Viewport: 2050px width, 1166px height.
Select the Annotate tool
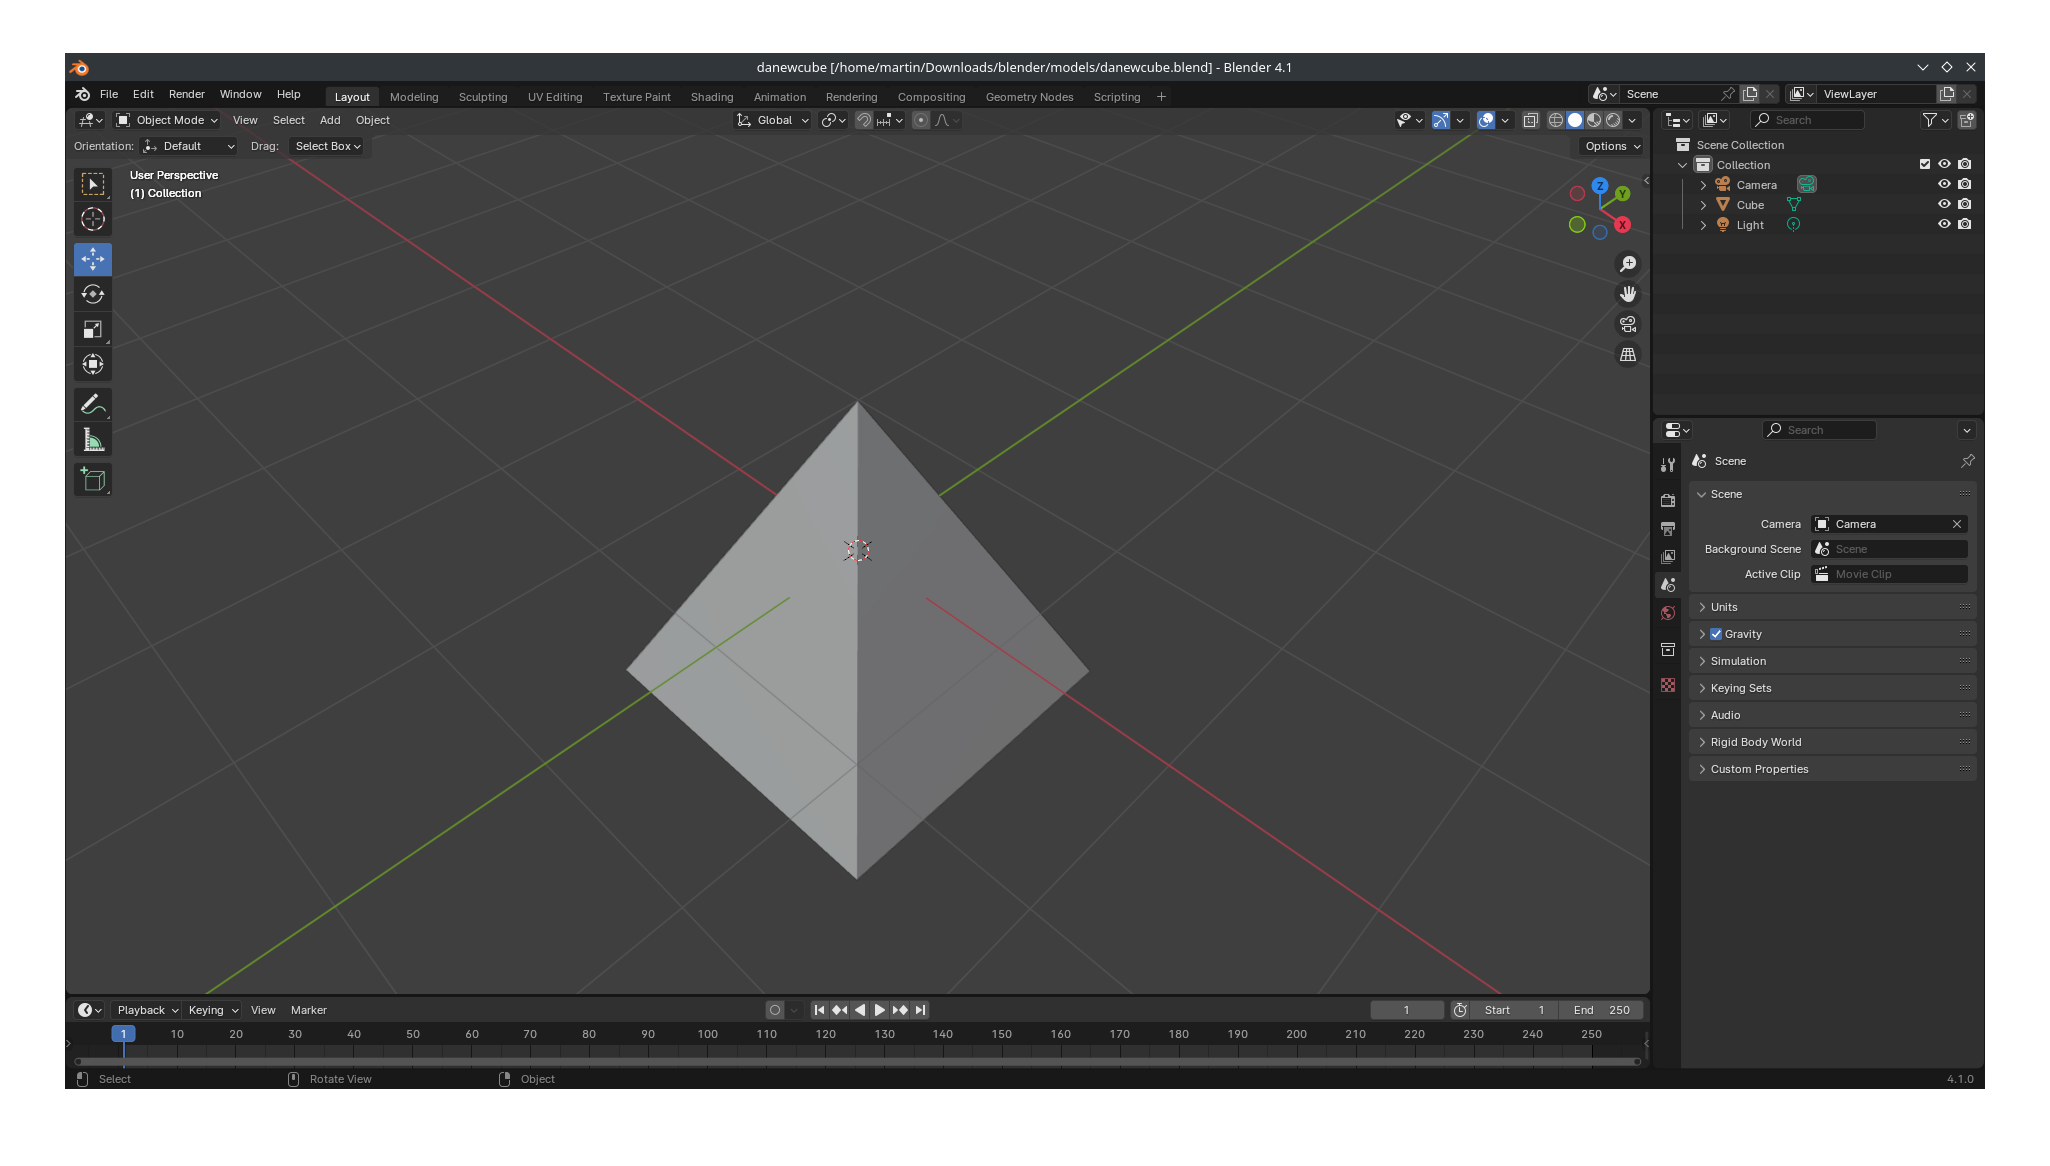pos(93,404)
